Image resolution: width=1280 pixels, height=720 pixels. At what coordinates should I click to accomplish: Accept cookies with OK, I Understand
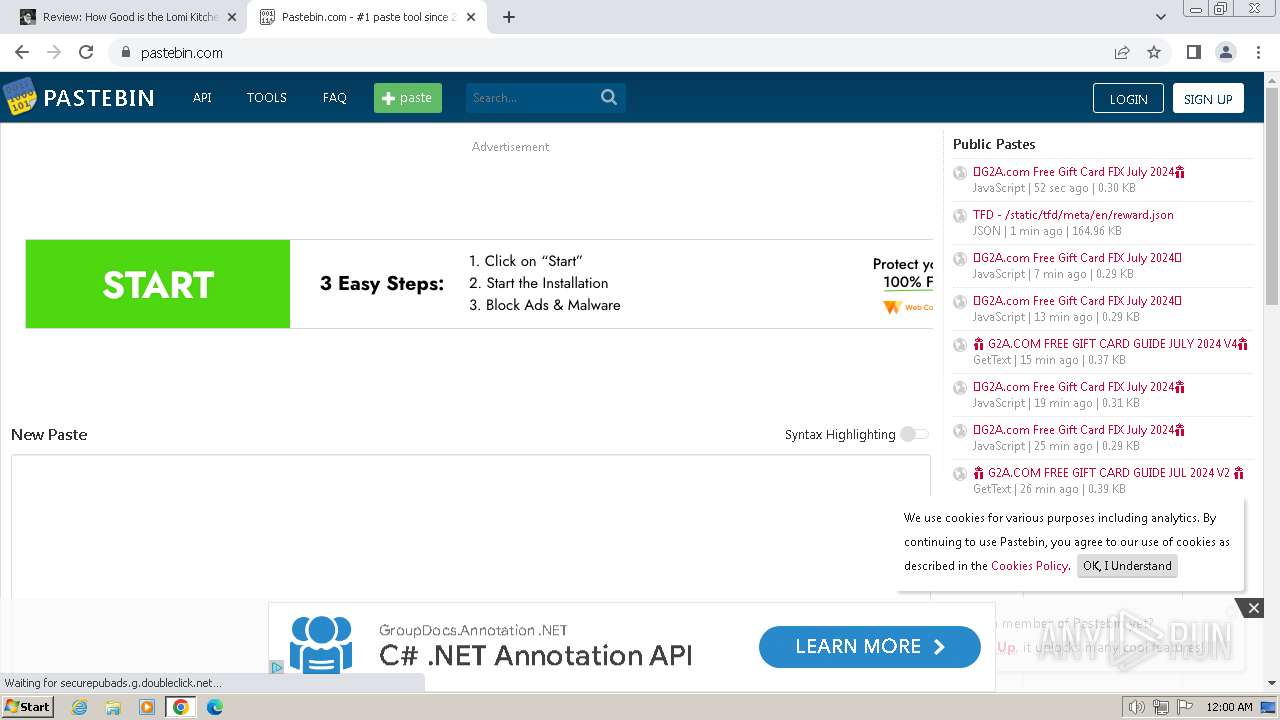click(x=1127, y=566)
